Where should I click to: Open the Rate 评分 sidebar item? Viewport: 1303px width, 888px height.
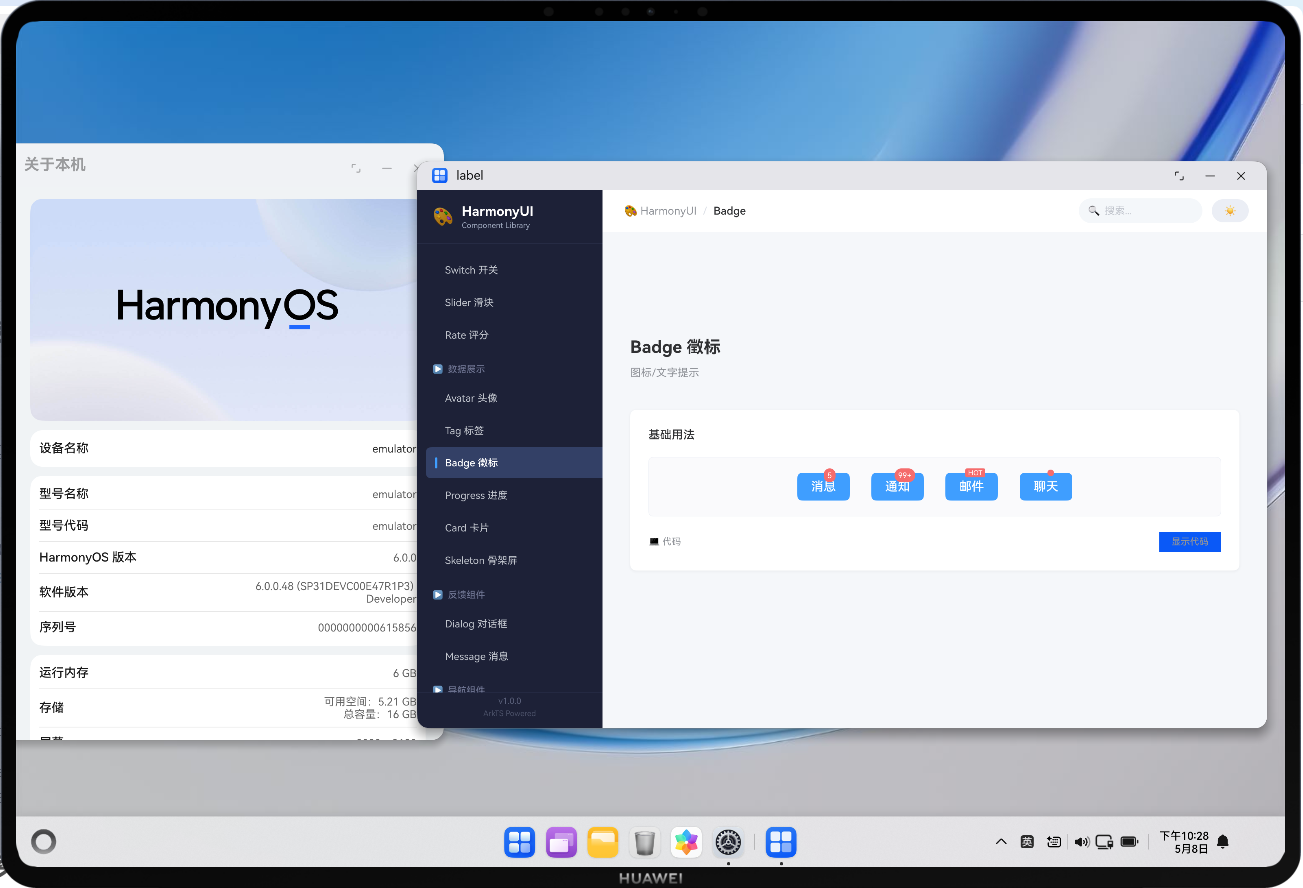click(514, 335)
